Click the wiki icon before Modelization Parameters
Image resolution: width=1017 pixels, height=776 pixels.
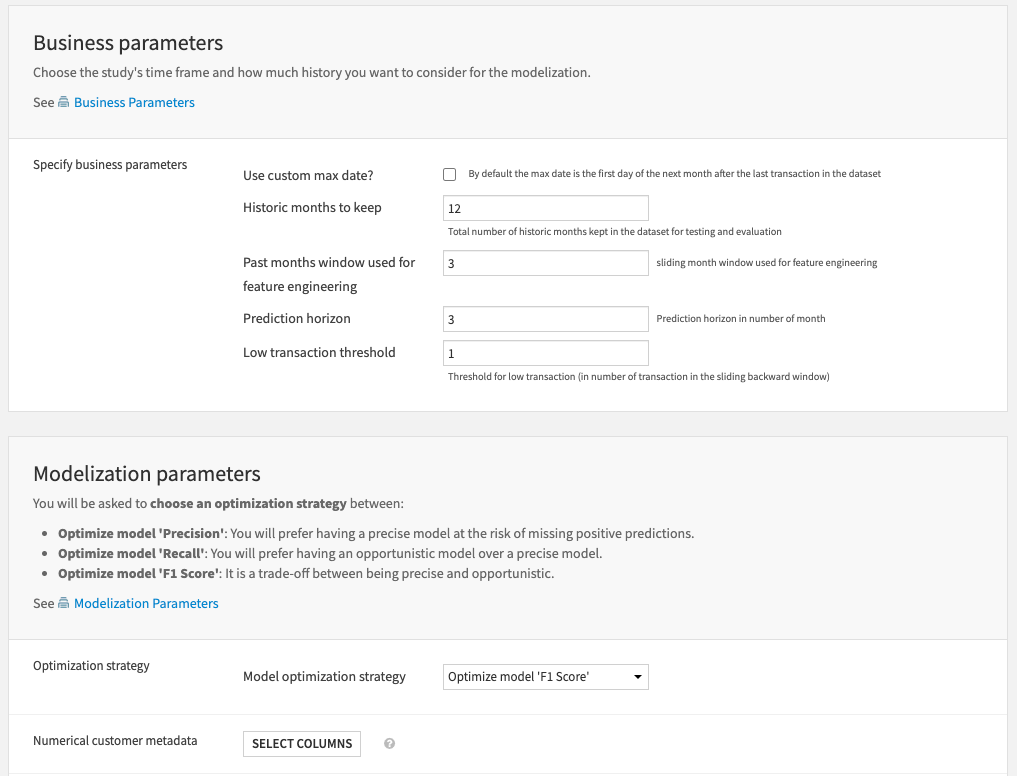[61, 603]
